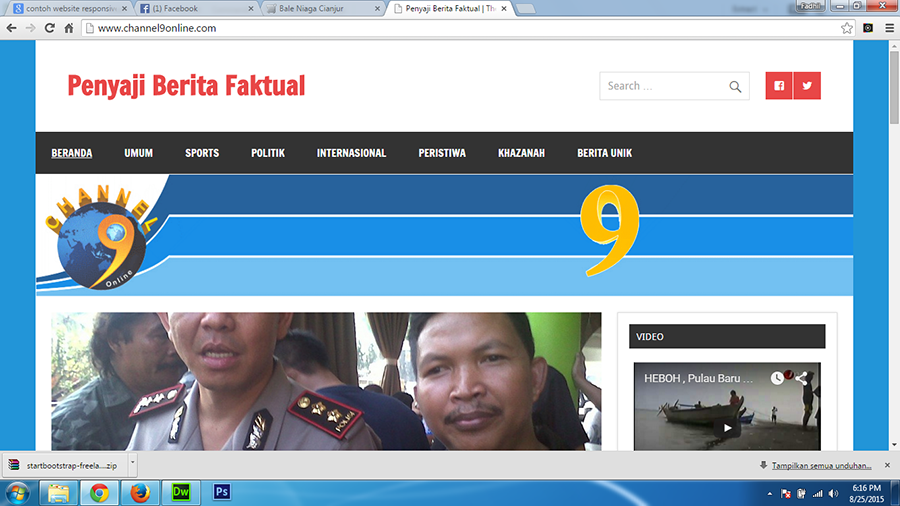Open Dreamweaver from the taskbar
The width and height of the screenshot is (900, 506).
[181, 492]
